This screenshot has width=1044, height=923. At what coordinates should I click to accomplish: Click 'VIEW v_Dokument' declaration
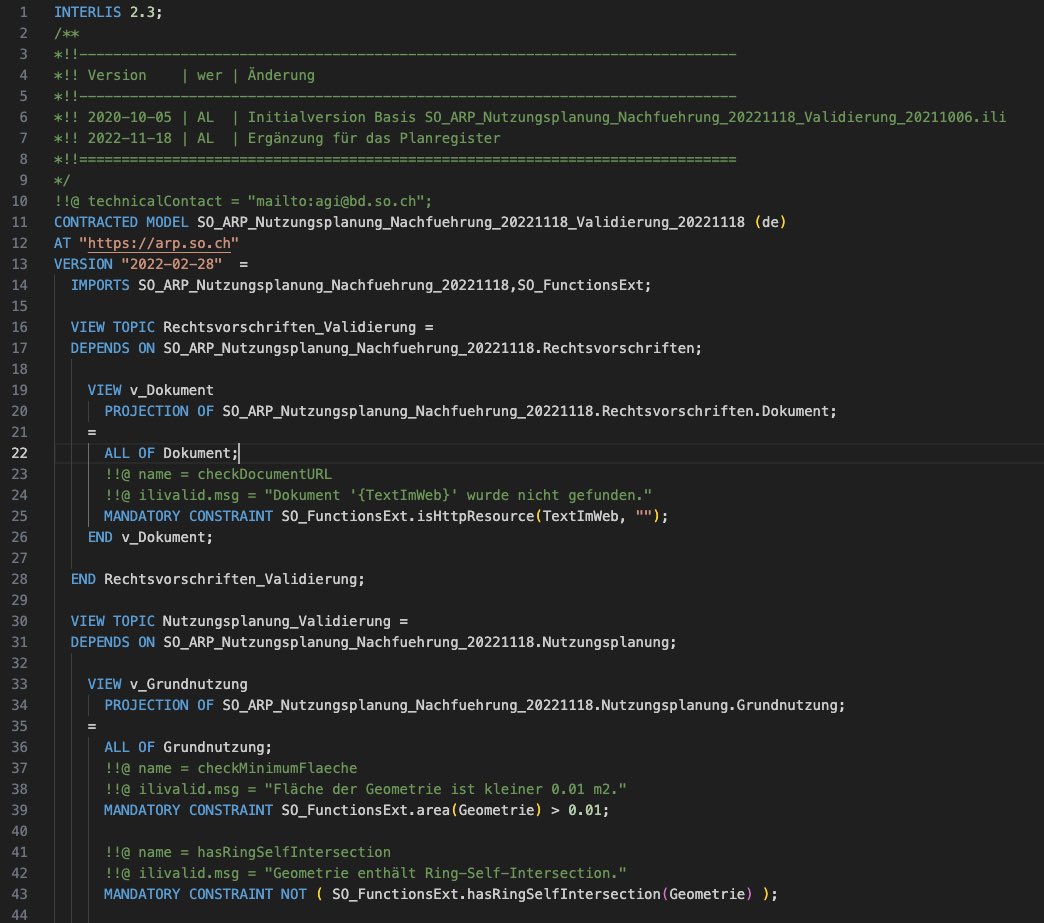150,390
